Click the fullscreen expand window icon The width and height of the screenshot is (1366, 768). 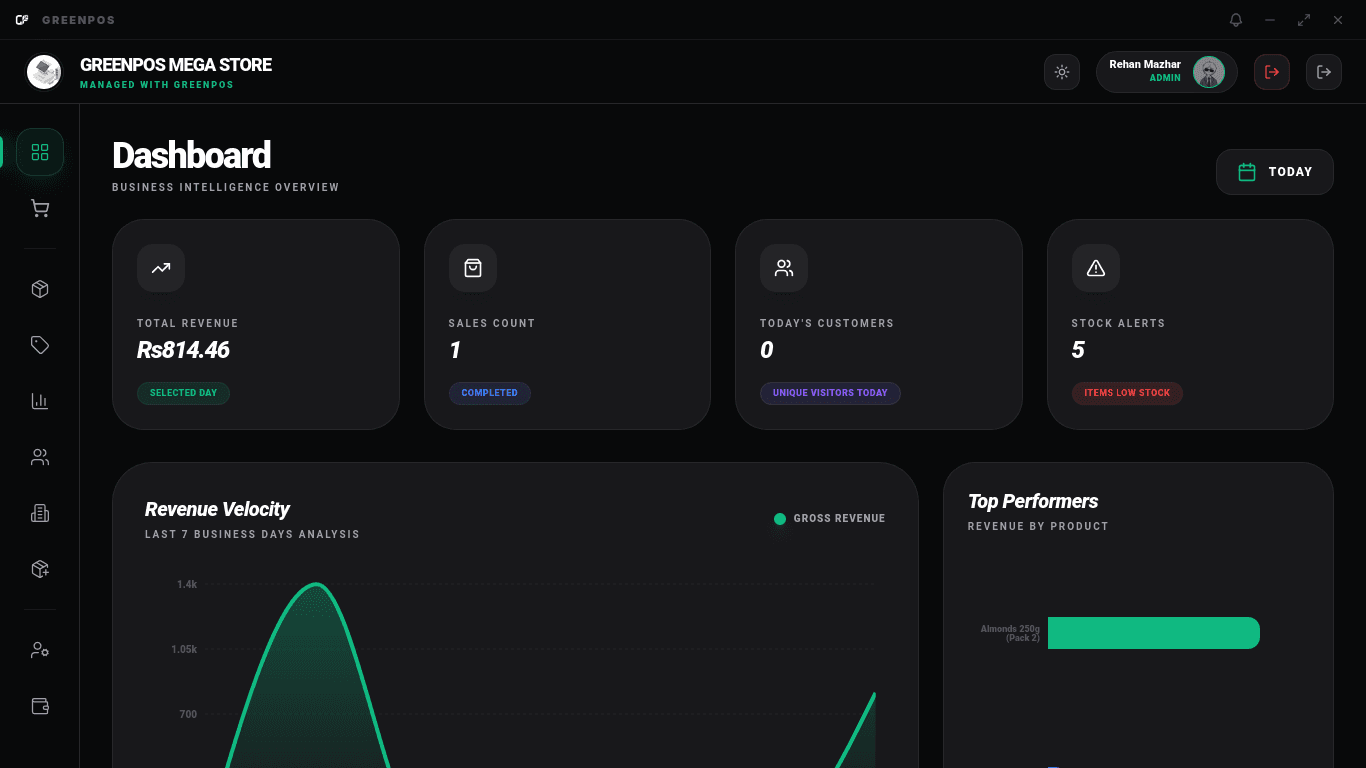1304,20
